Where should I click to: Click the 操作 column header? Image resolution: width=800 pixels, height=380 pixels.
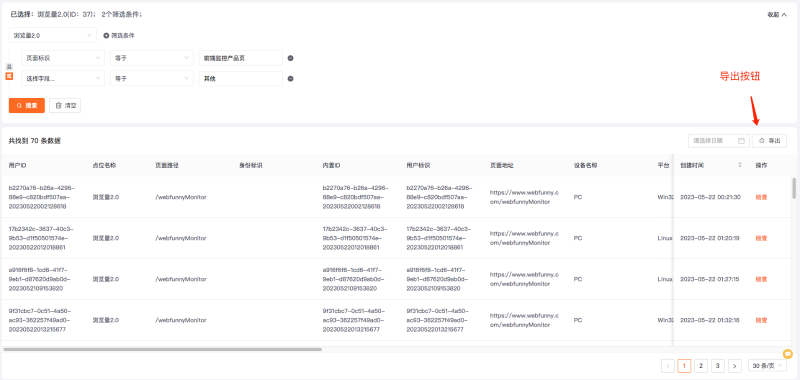coord(761,165)
